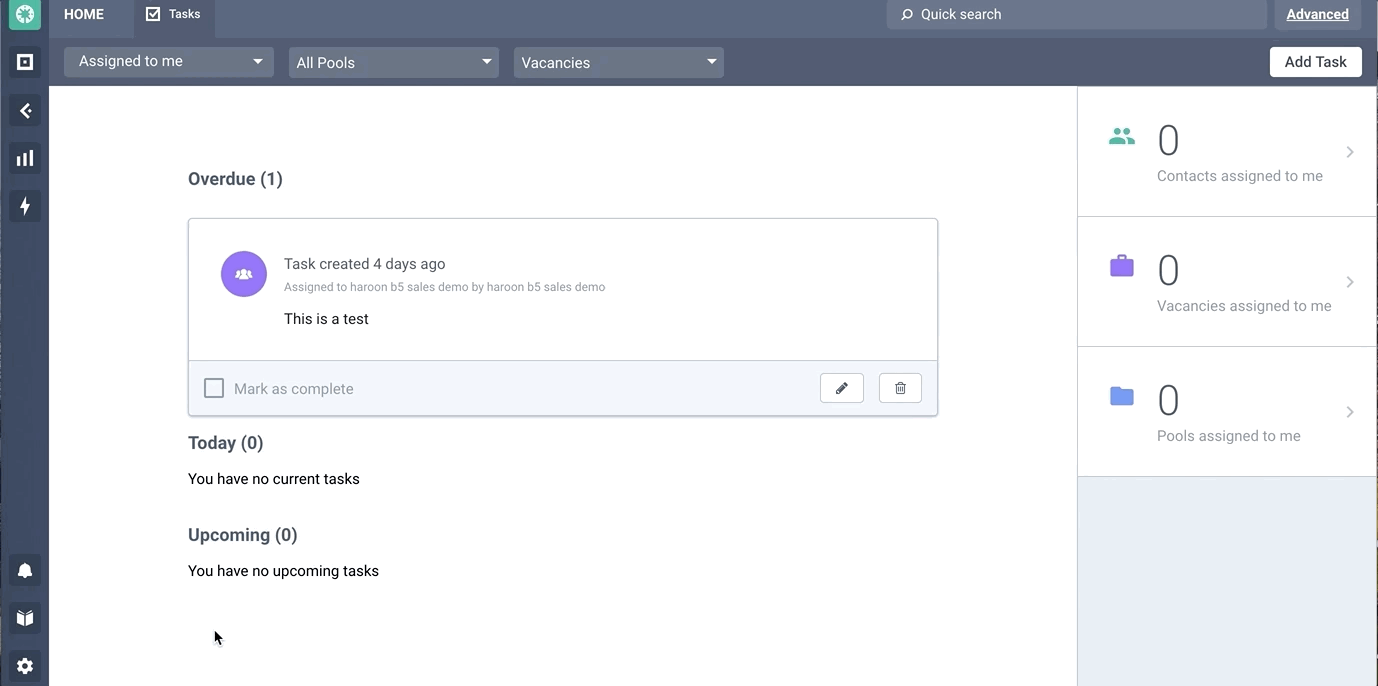The width and height of the screenshot is (1378, 686).
Task: Focus the Quick search field
Action: [1077, 14]
